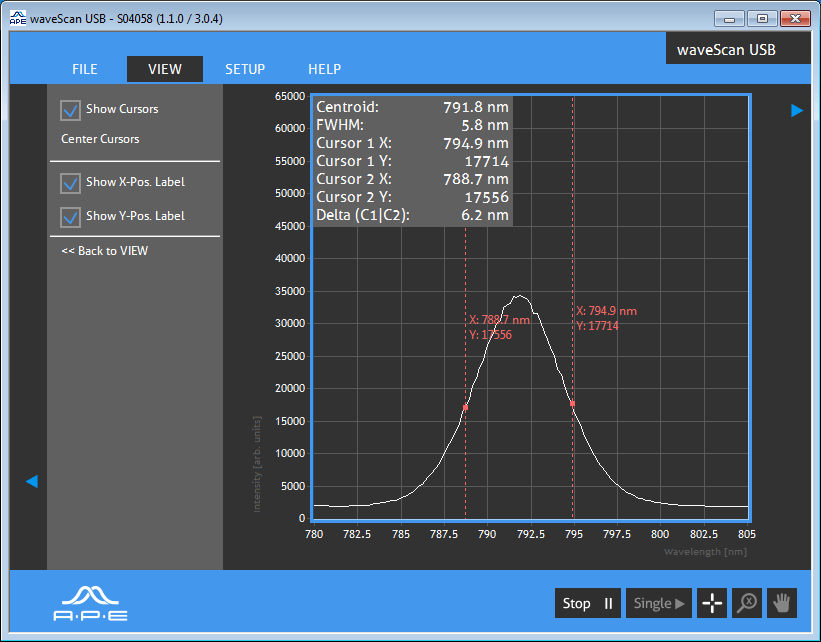Click the play arrow on Single button
821x642 pixels.
coord(679,603)
